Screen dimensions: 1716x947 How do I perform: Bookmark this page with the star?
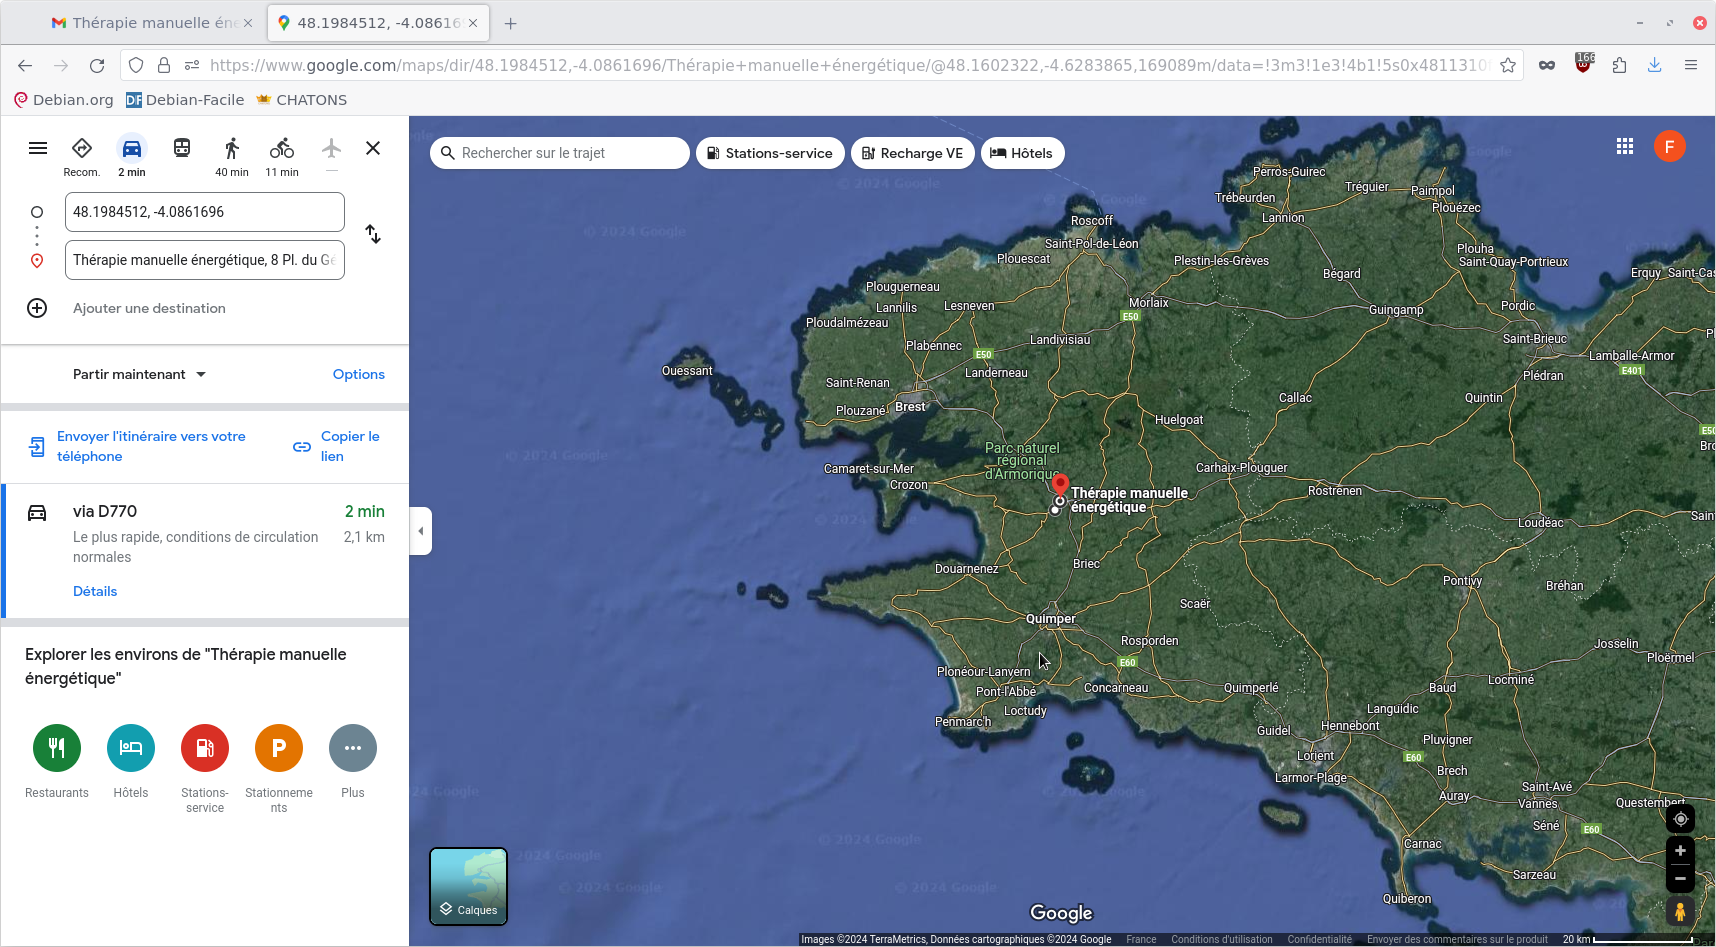click(1508, 65)
